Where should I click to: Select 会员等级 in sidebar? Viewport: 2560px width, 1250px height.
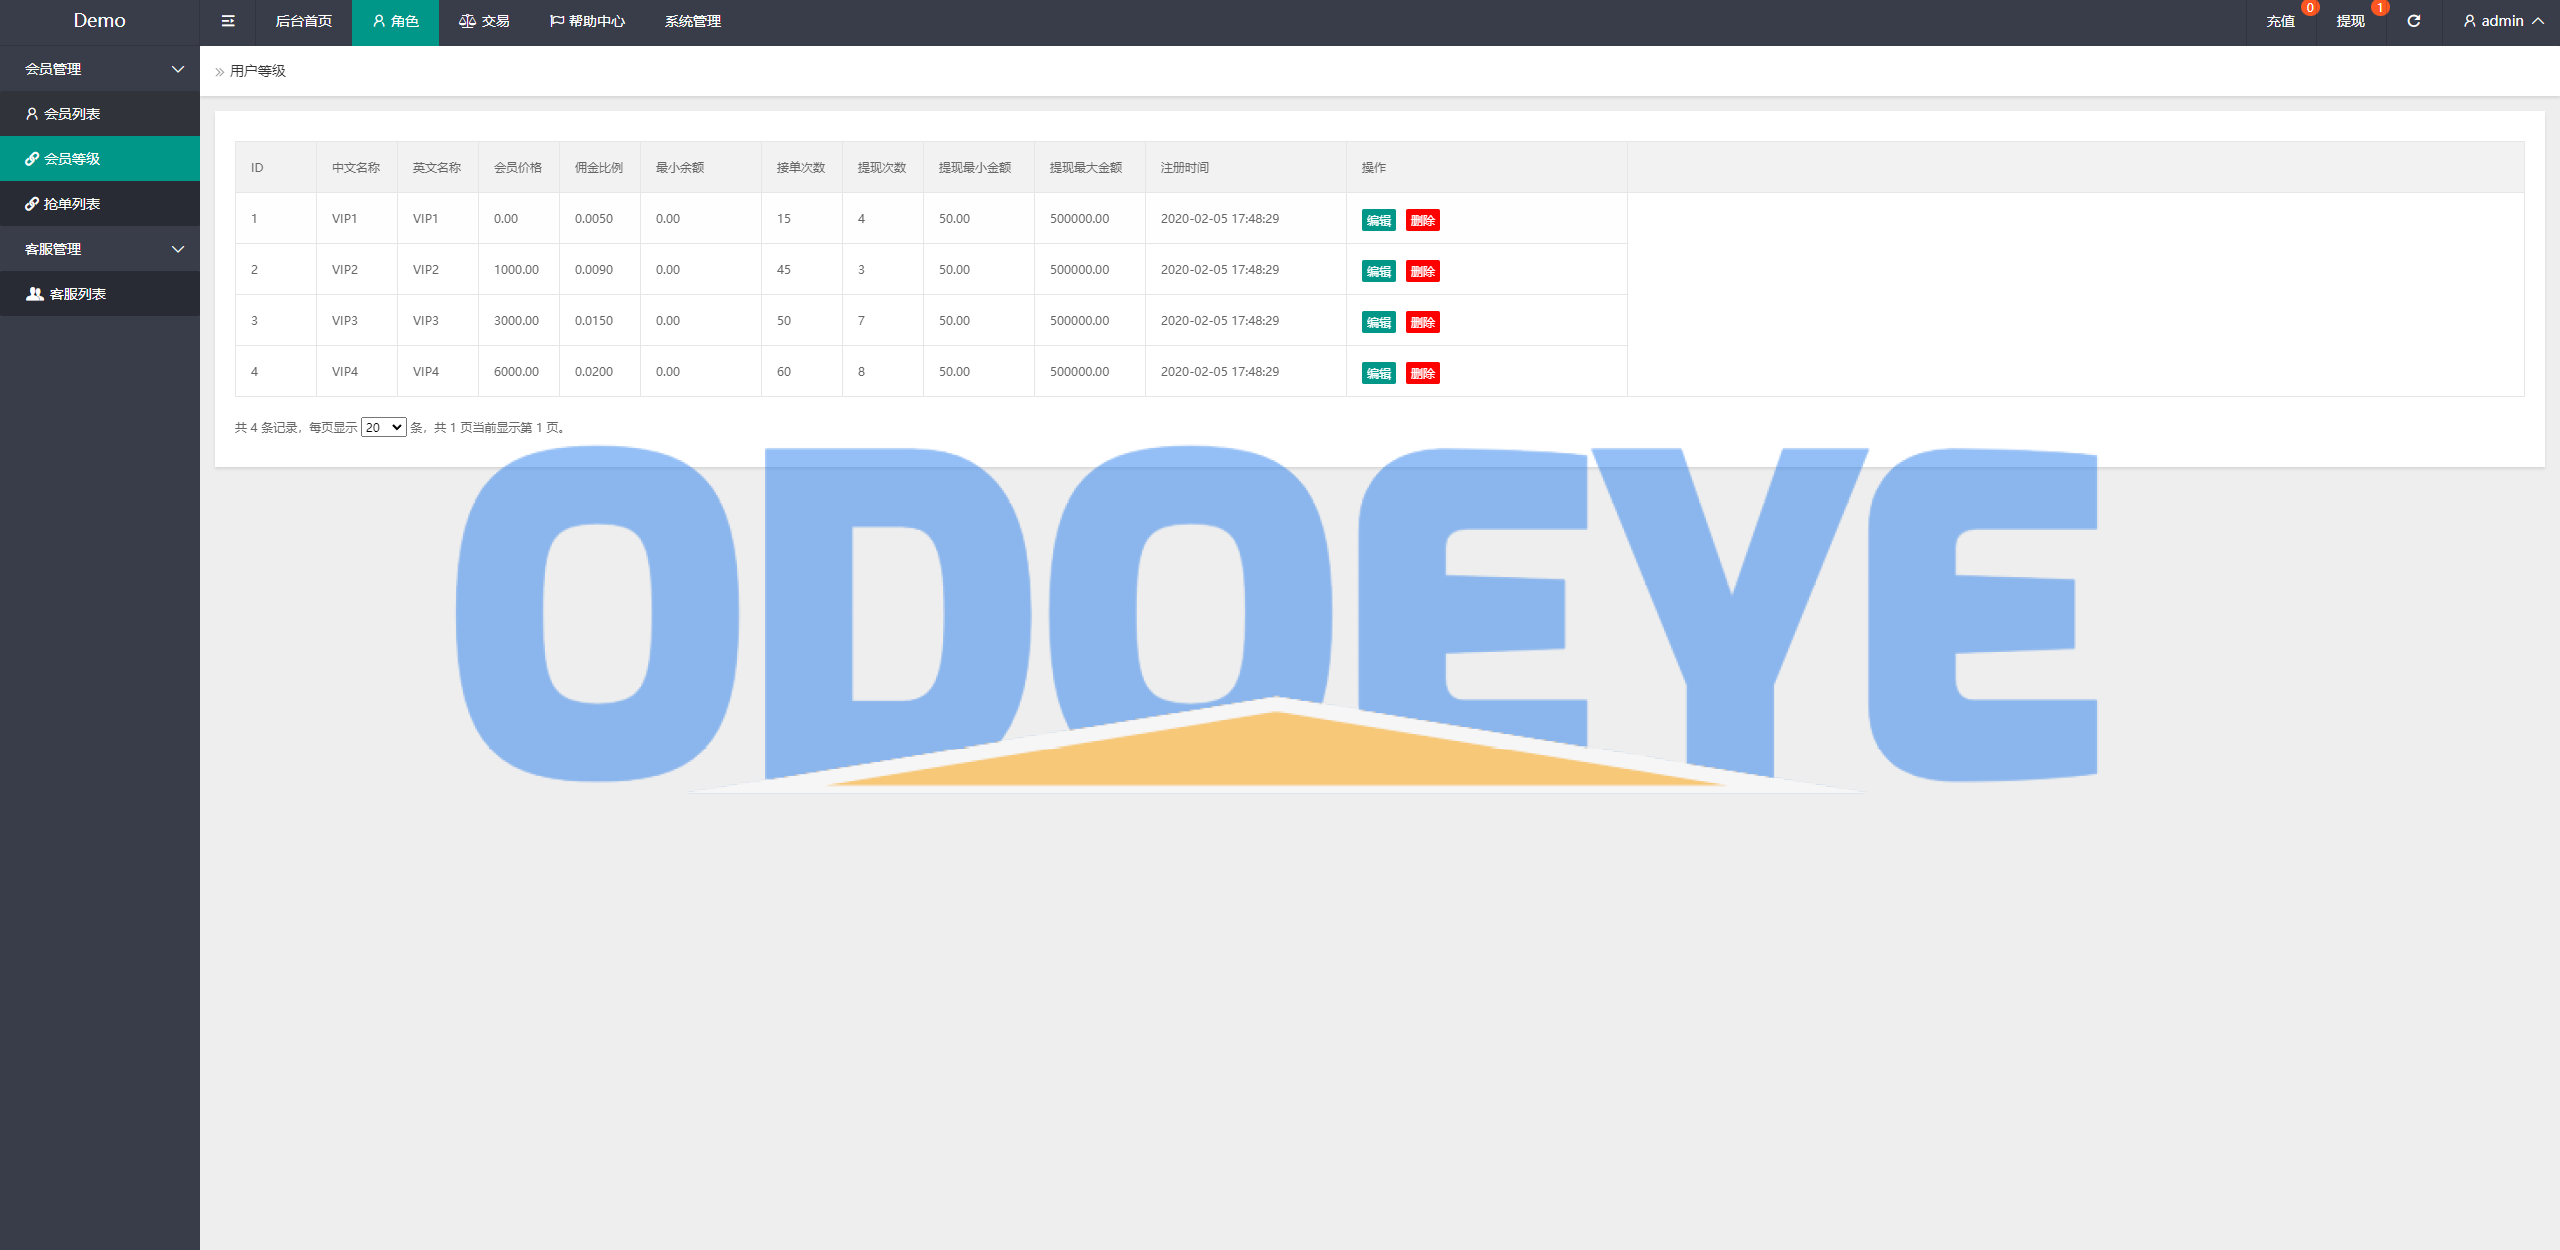click(100, 159)
